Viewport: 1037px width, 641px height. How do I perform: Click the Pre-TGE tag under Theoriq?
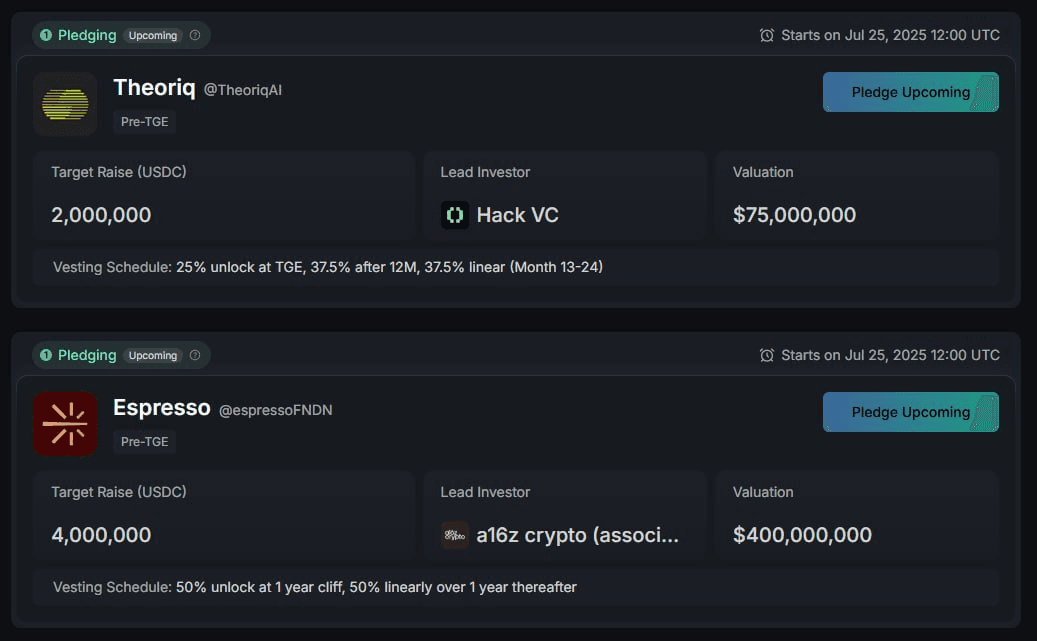144,122
